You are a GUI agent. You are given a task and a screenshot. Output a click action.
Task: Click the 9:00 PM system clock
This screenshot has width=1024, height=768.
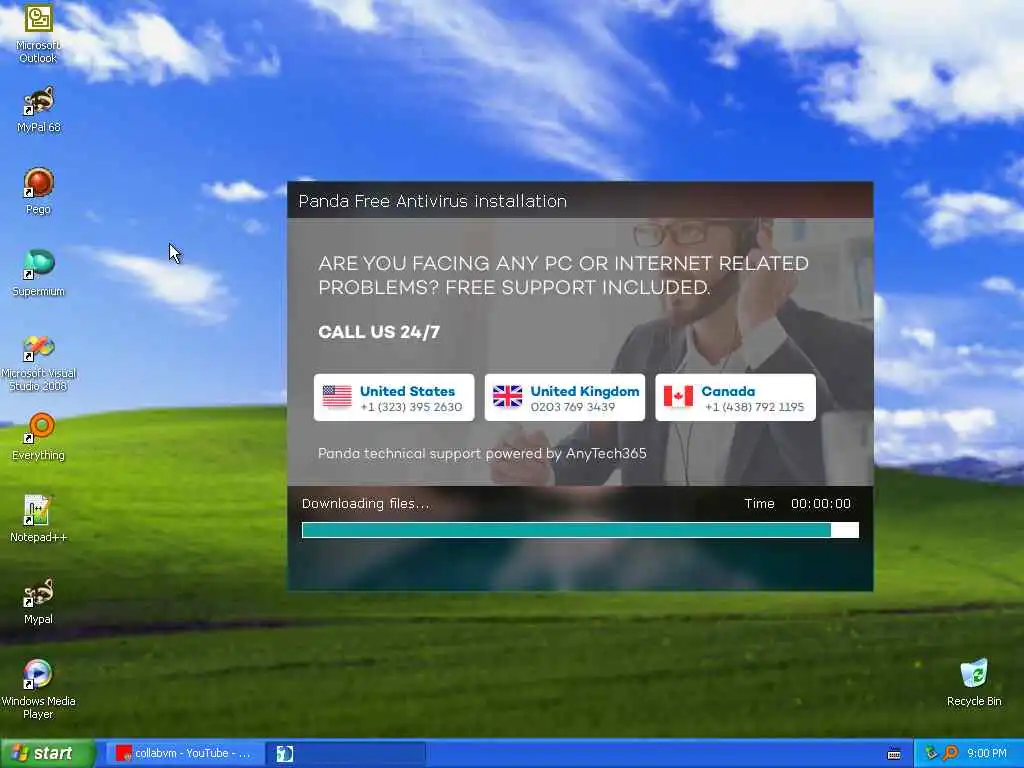(987, 753)
